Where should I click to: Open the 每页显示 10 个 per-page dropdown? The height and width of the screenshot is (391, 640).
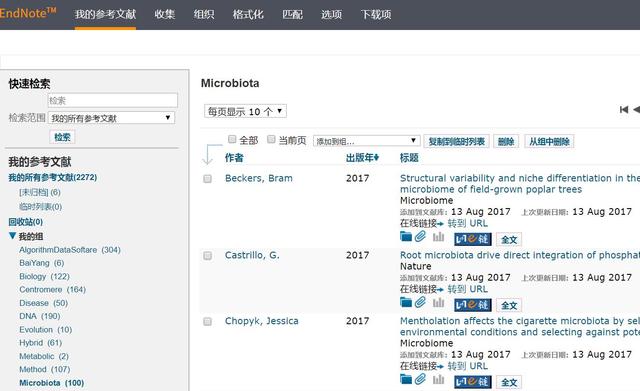tap(245, 111)
